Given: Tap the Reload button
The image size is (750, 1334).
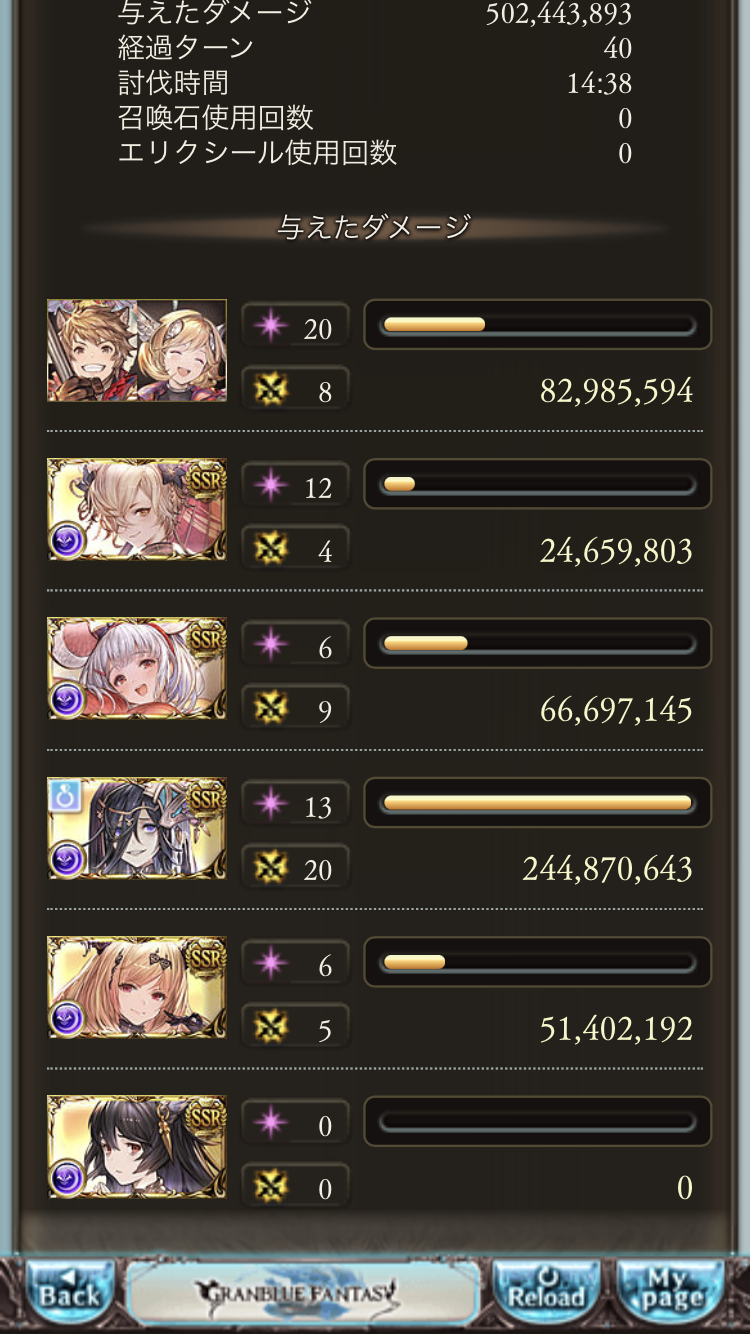Looking at the screenshot, I should pyautogui.click(x=547, y=1292).
